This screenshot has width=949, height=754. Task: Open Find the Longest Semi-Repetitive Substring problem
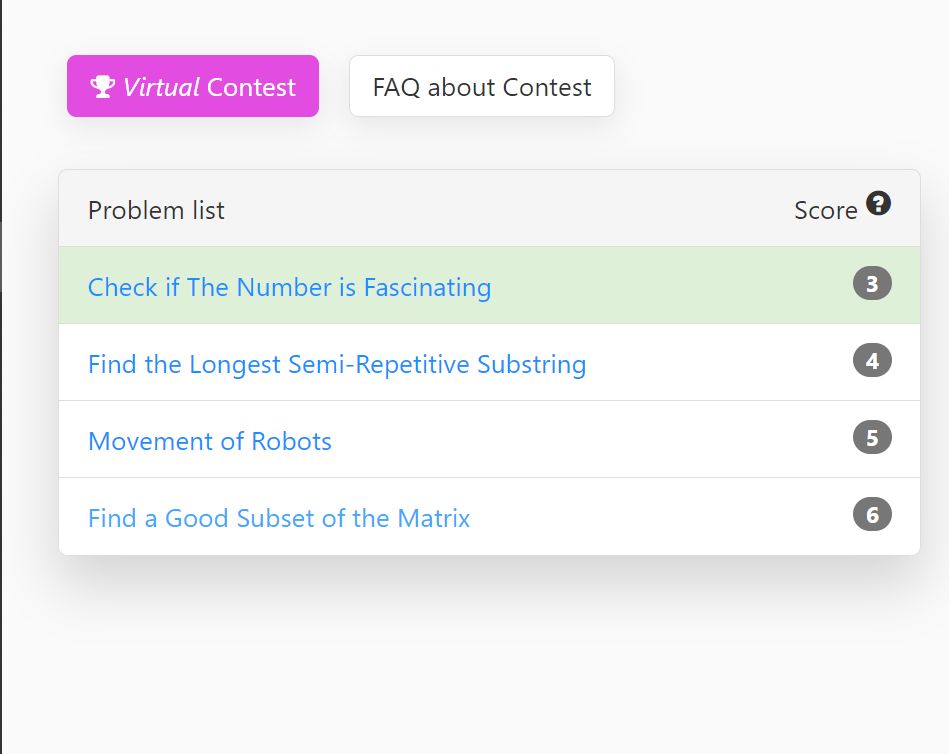pos(337,364)
